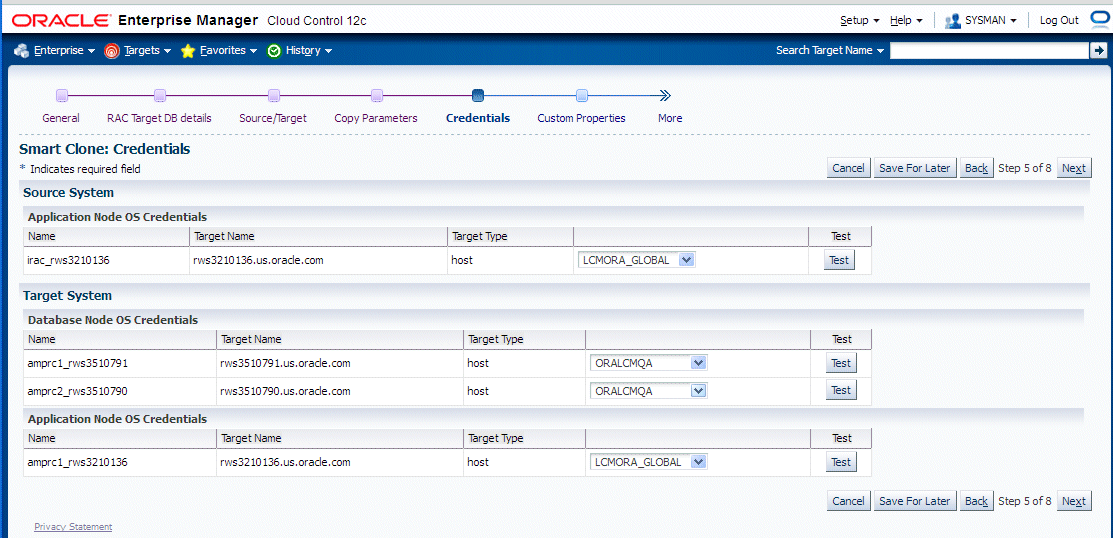This screenshot has width=1113, height=538.
Task: Click the bottom Save For Later button
Action: pos(914,501)
